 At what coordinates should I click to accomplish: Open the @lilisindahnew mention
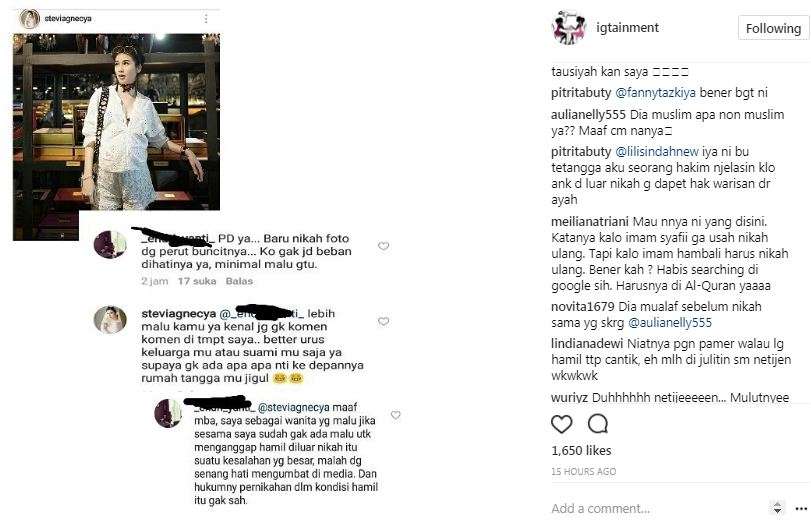pos(657,152)
